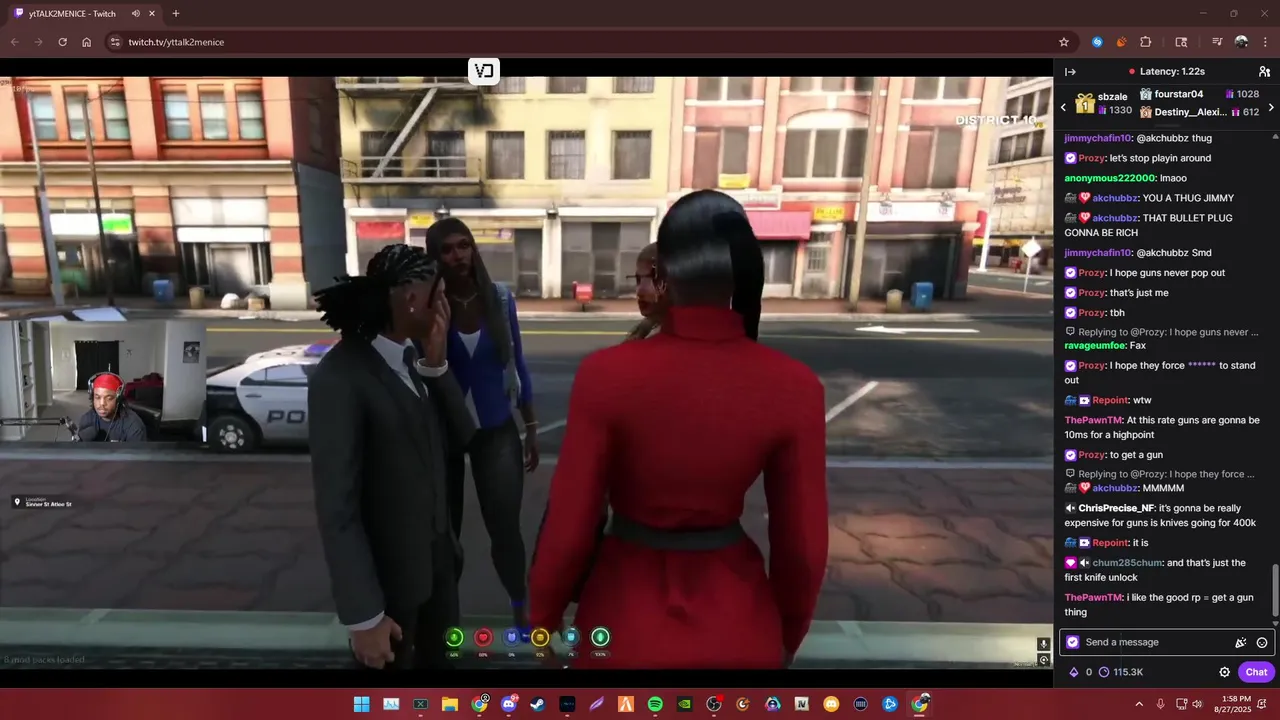Click username anonymous222000 in chat
This screenshot has width=1280, height=720.
click(1110, 178)
